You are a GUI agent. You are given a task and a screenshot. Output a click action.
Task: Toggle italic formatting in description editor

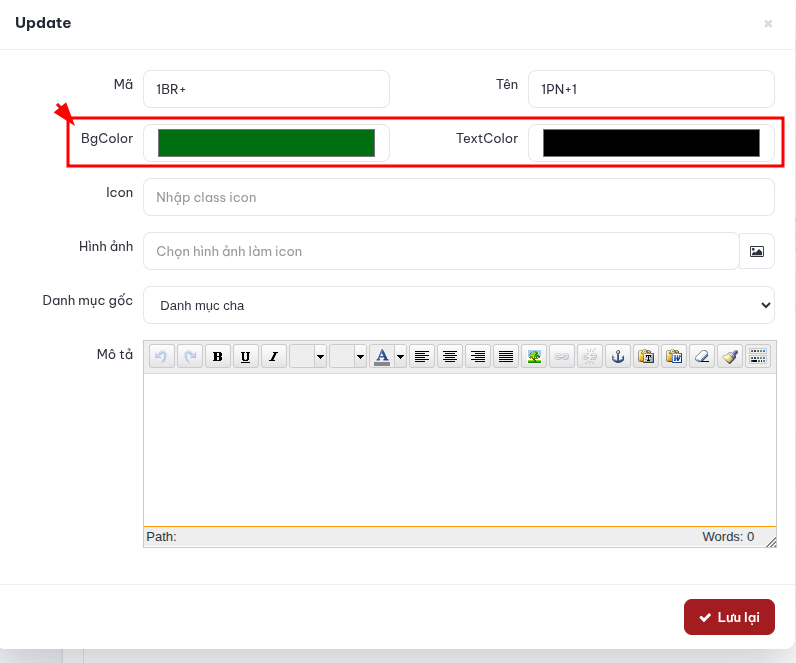click(x=274, y=356)
